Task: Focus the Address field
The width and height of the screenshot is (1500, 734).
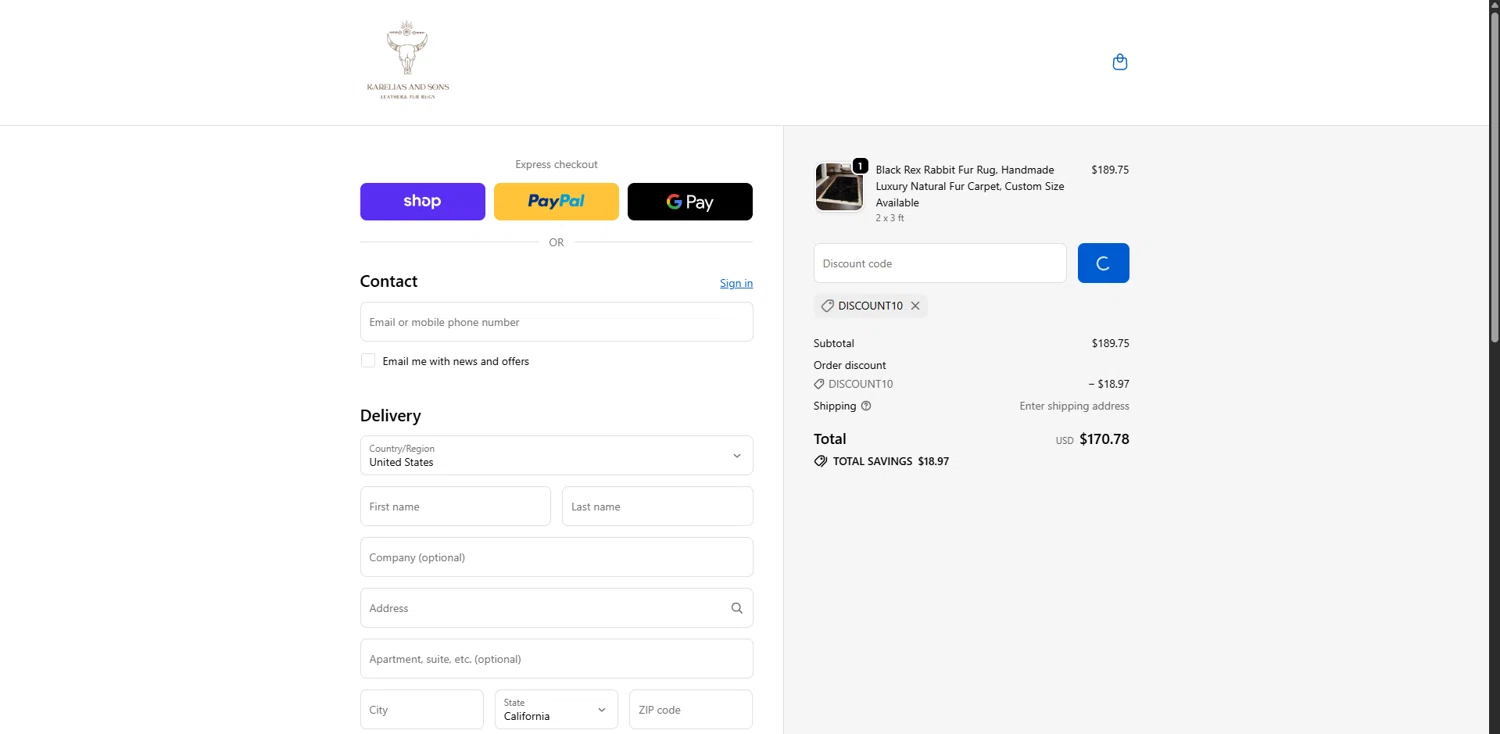Action: pos(556,608)
